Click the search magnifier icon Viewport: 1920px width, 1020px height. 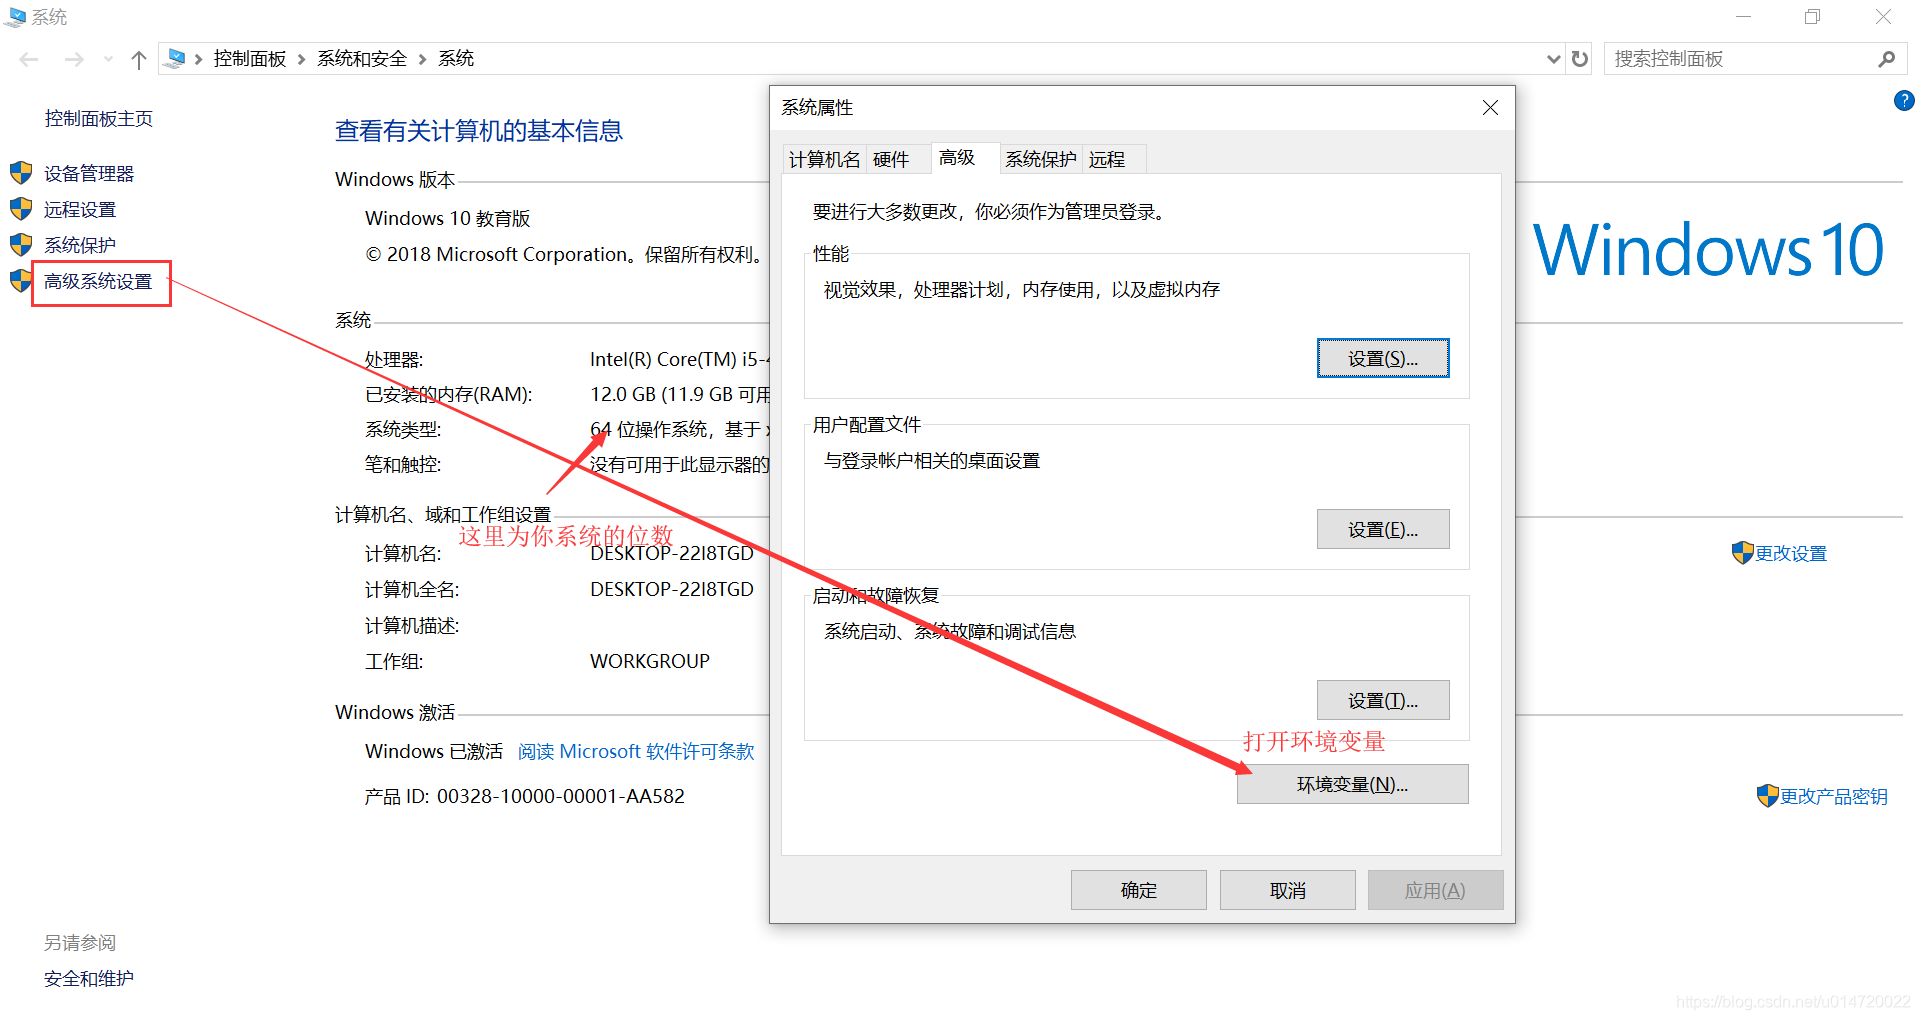tap(1886, 59)
